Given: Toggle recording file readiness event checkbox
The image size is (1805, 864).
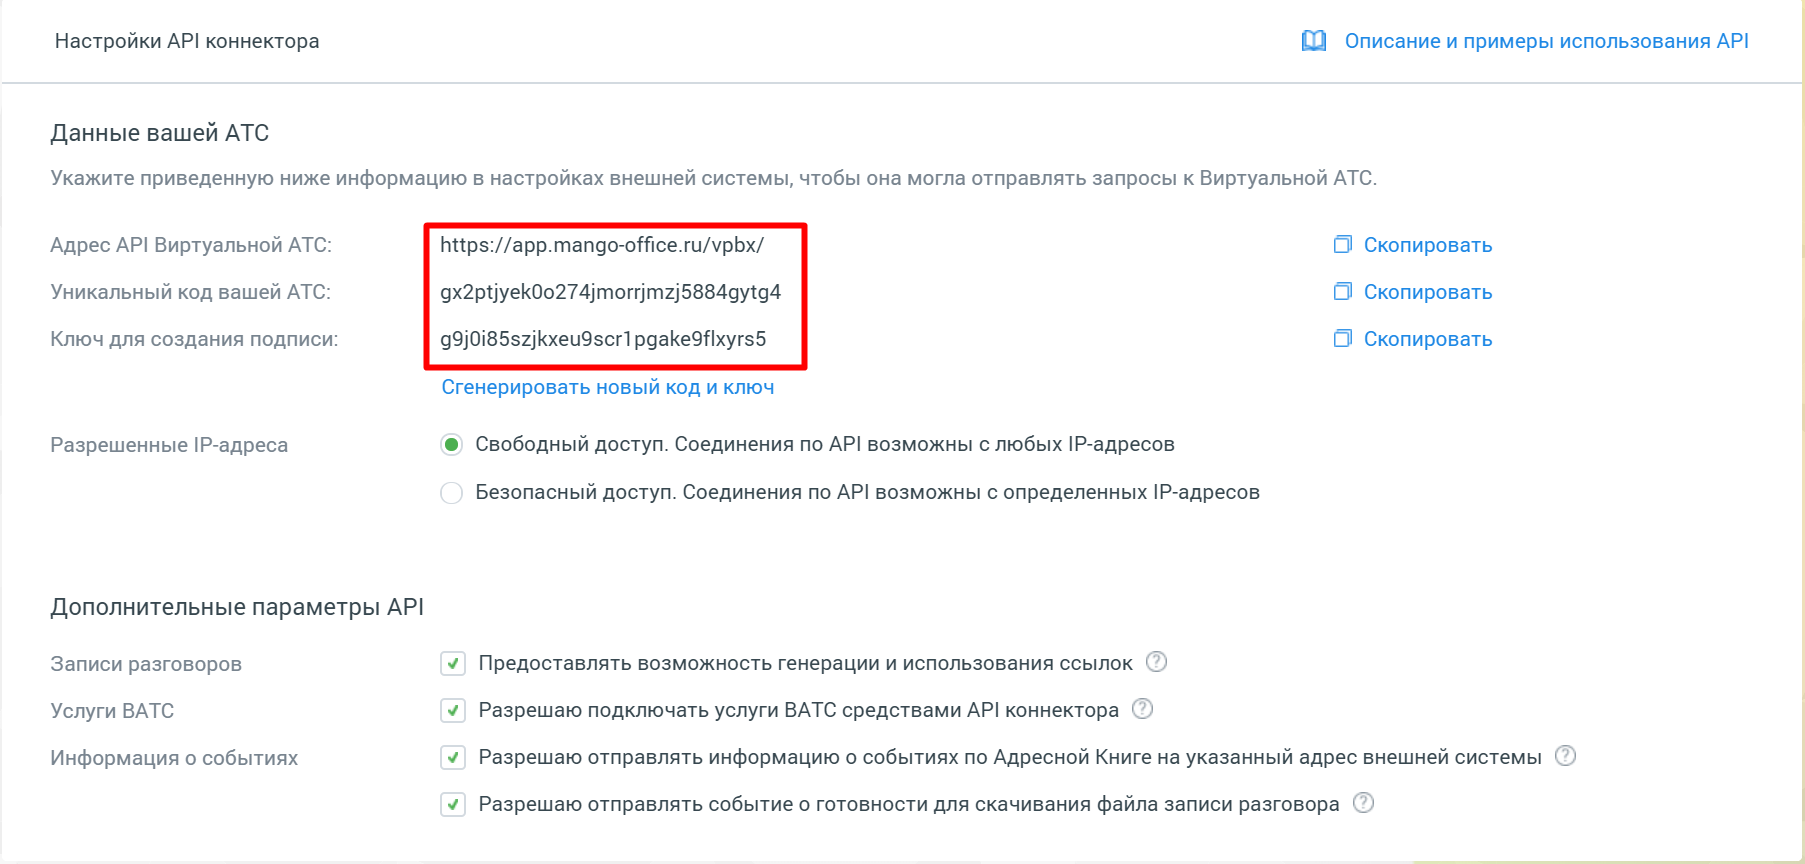Looking at the screenshot, I should click(x=453, y=804).
